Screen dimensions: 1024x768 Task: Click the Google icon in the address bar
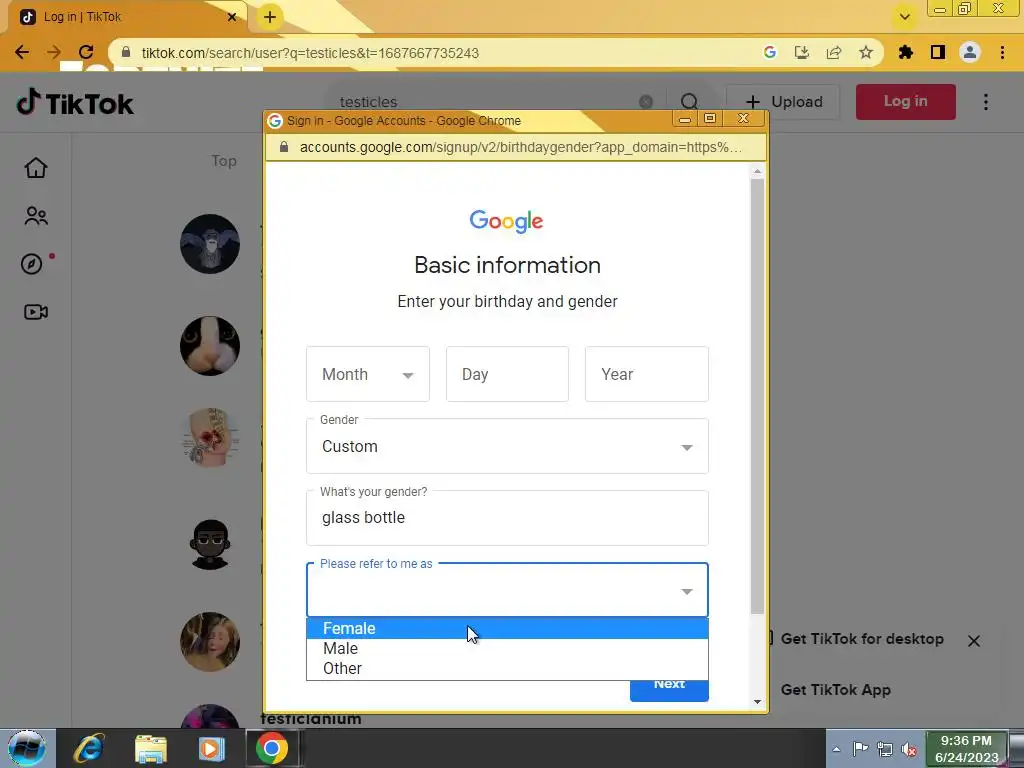[770, 52]
